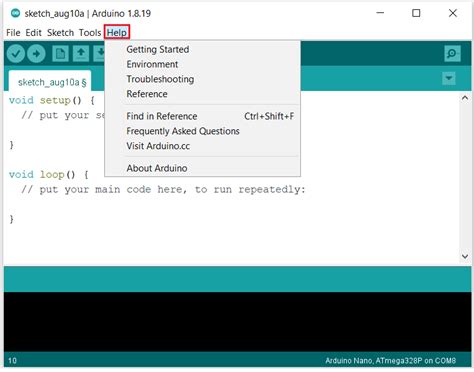This screenshot has height=372, width=474.
Task: Select Reference menu entry
Action: pos(203,94)
